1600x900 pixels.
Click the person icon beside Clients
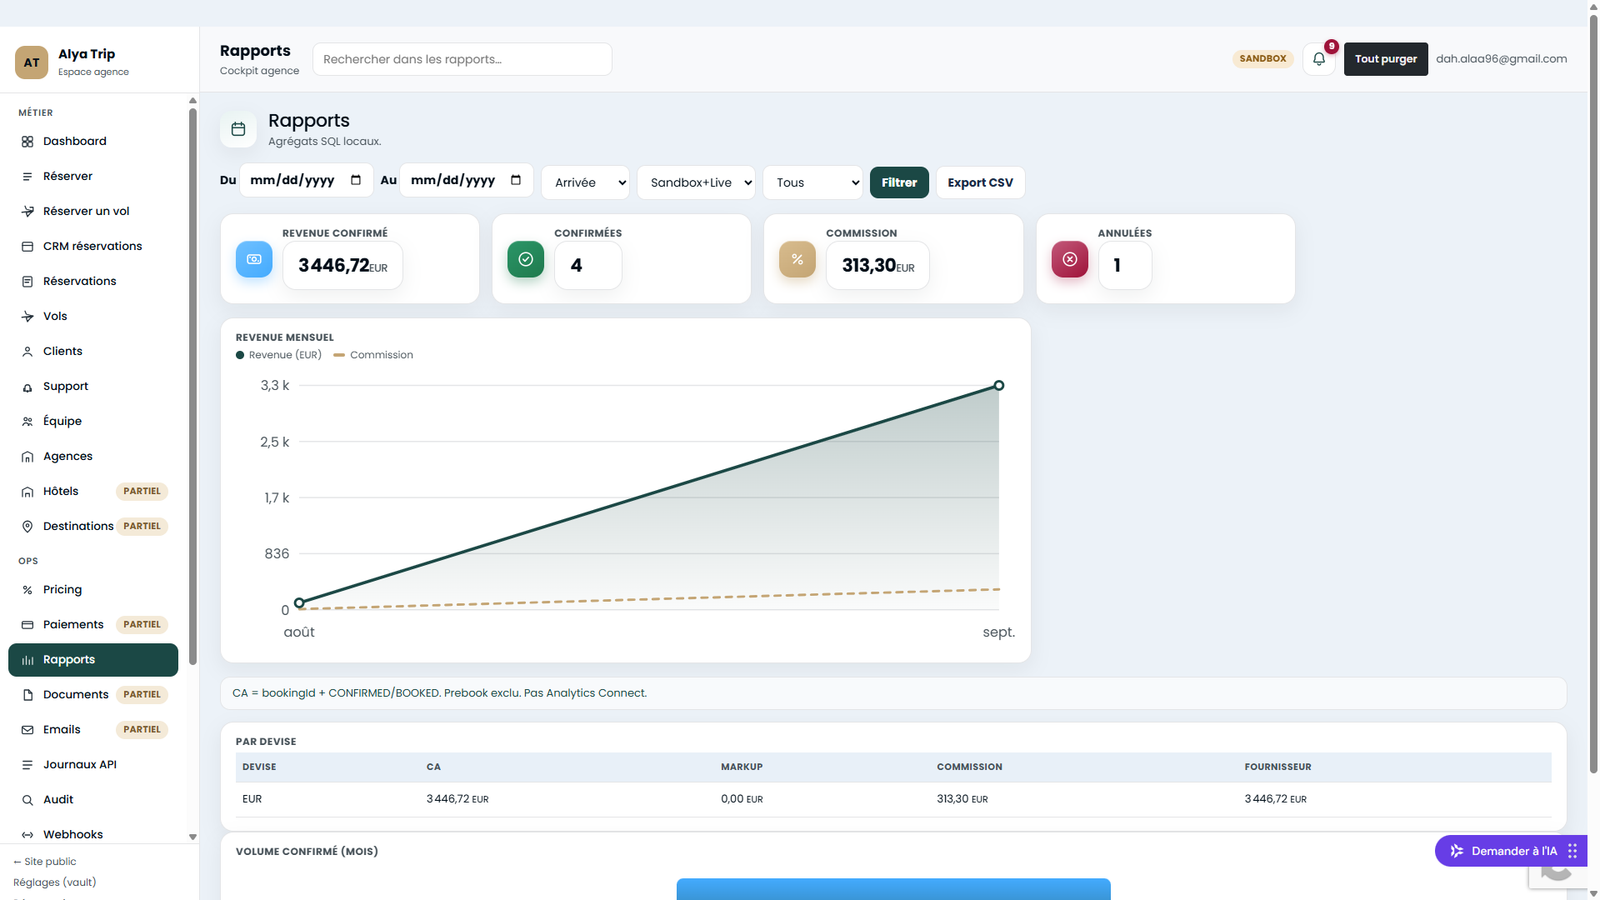point(28,352)
